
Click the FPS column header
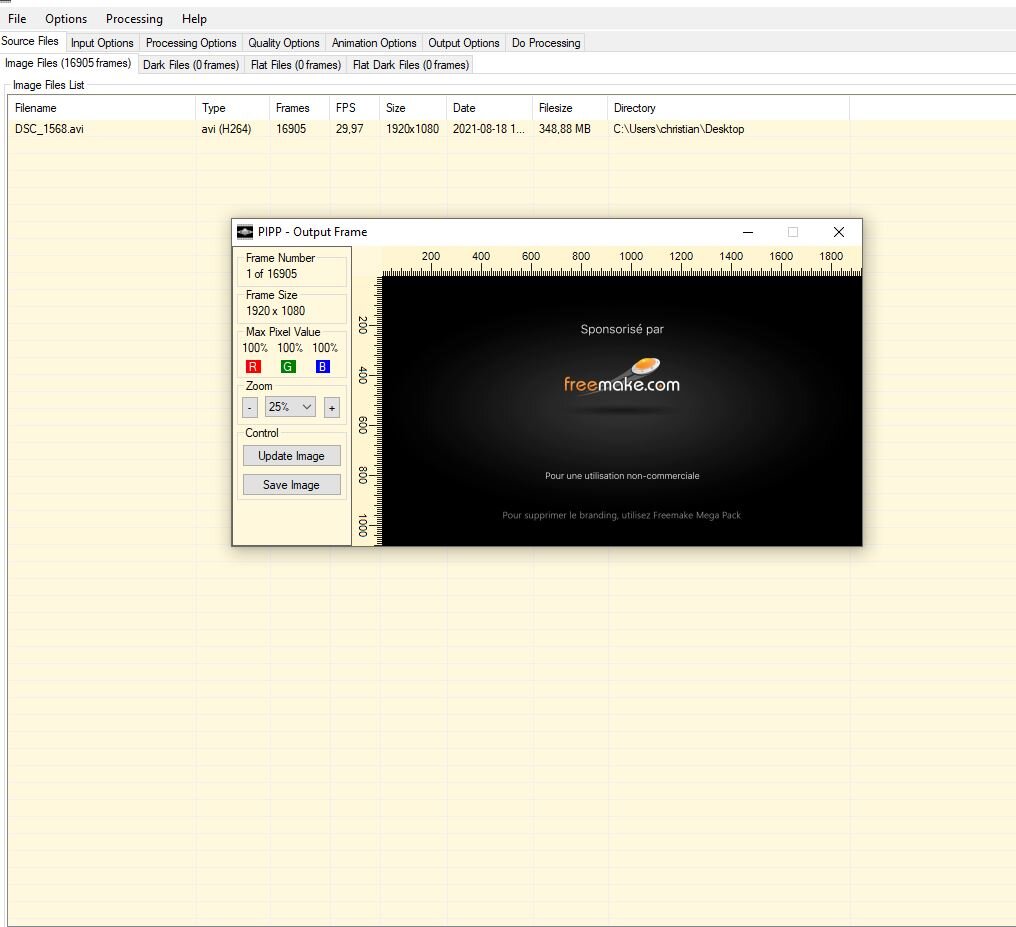(x=354, y=108)
